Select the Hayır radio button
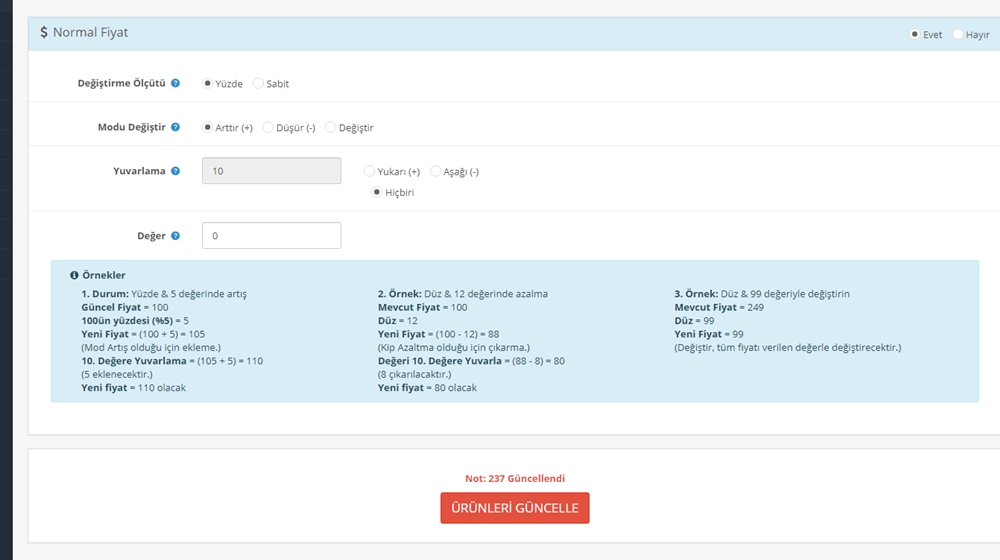 pyautogui.click(x=957, y=34)
